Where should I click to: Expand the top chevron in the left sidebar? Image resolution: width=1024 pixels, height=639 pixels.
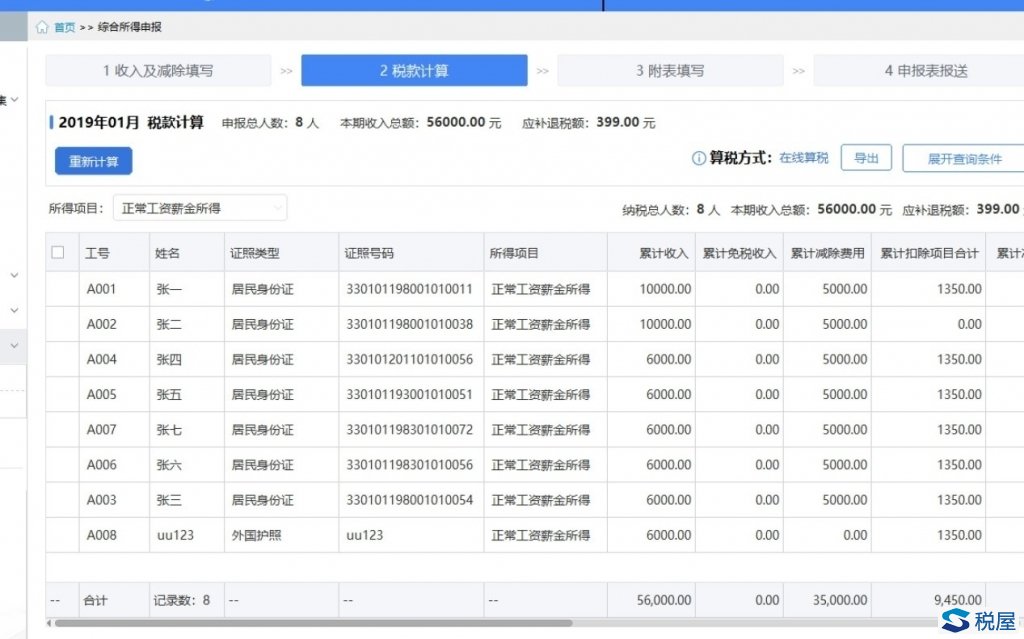(14, 100)
